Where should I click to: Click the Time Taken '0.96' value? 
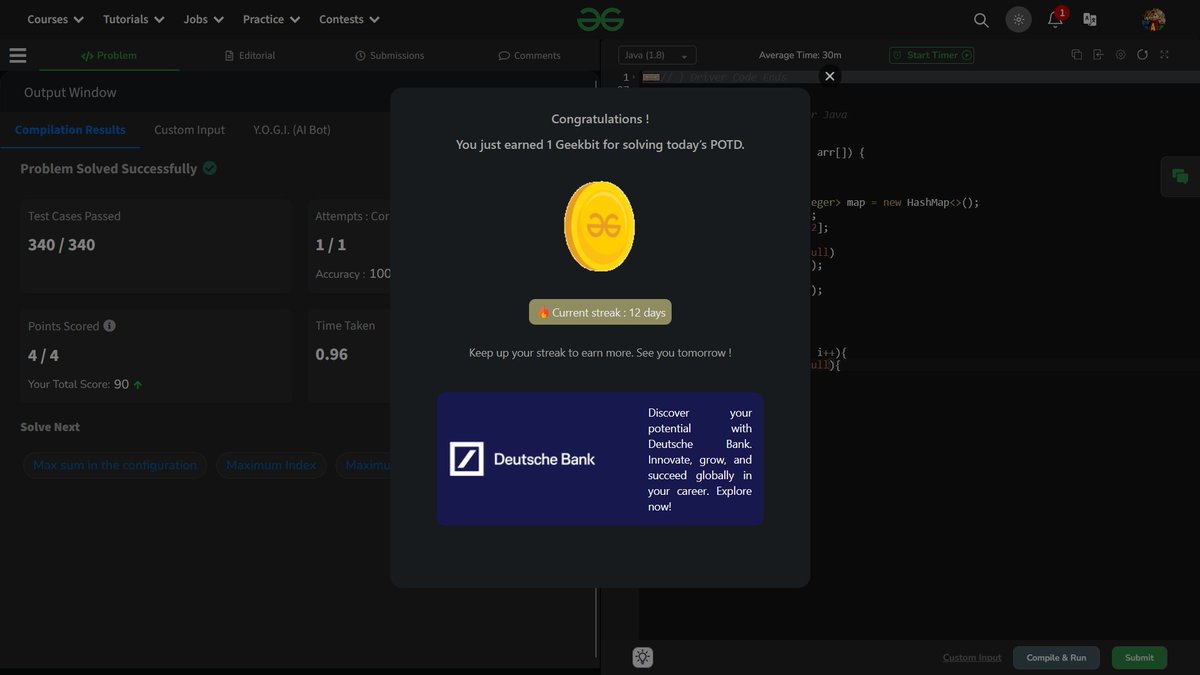332,355
